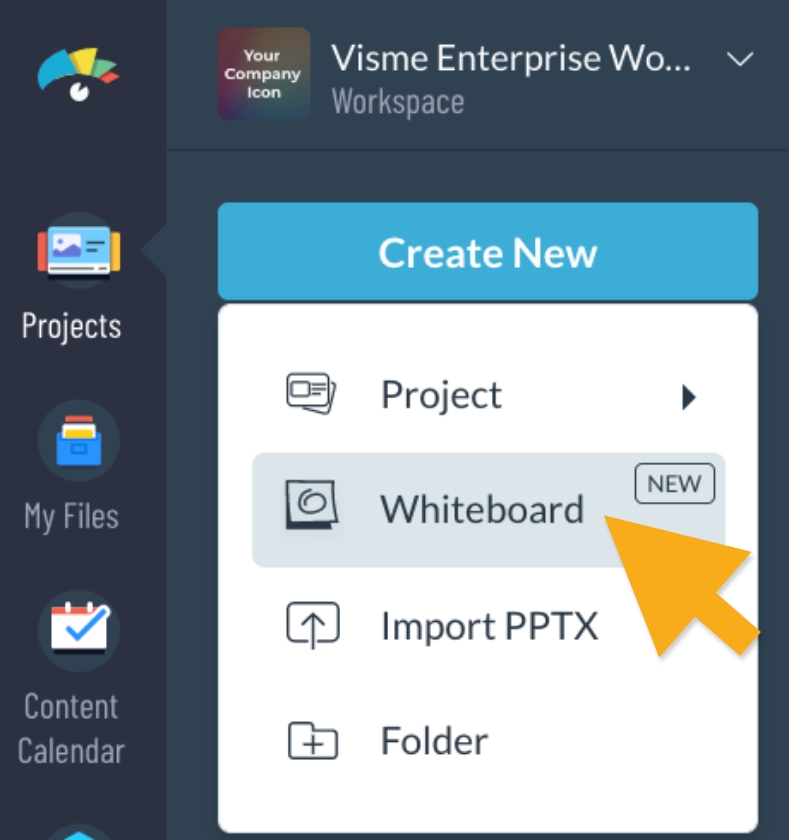790x840 pixels.
Task: Click the Your Company Icon thumbnail
Action: [263, 74]
